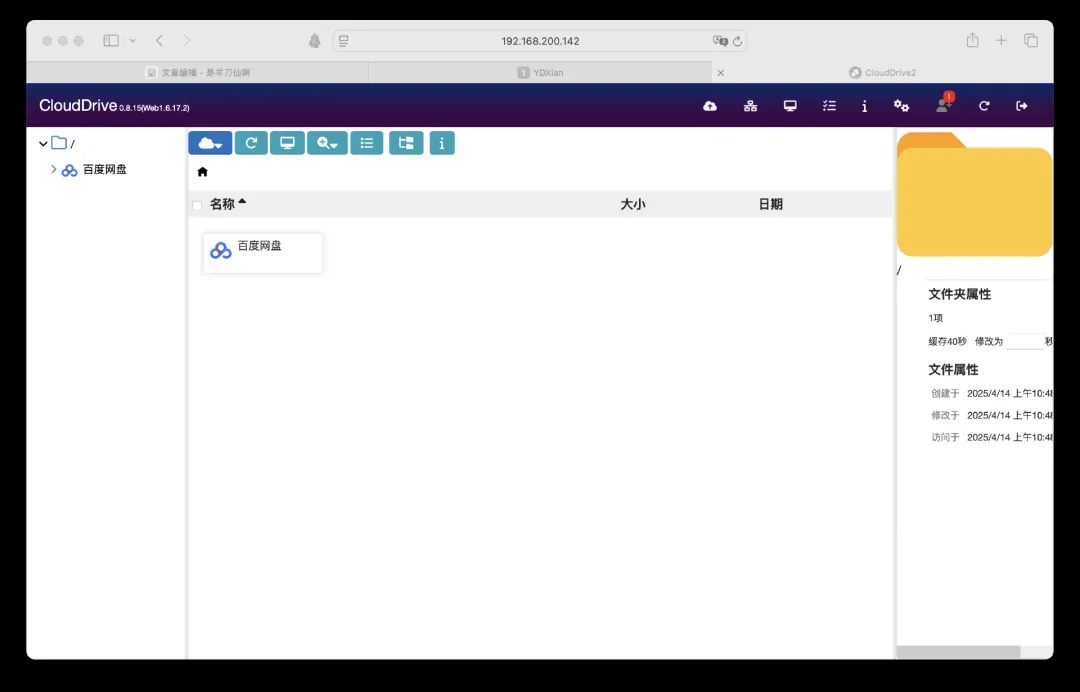Collapse the root folder tree chevron
This screenshot has height=692, width=1080.
(x=42, y=144)
